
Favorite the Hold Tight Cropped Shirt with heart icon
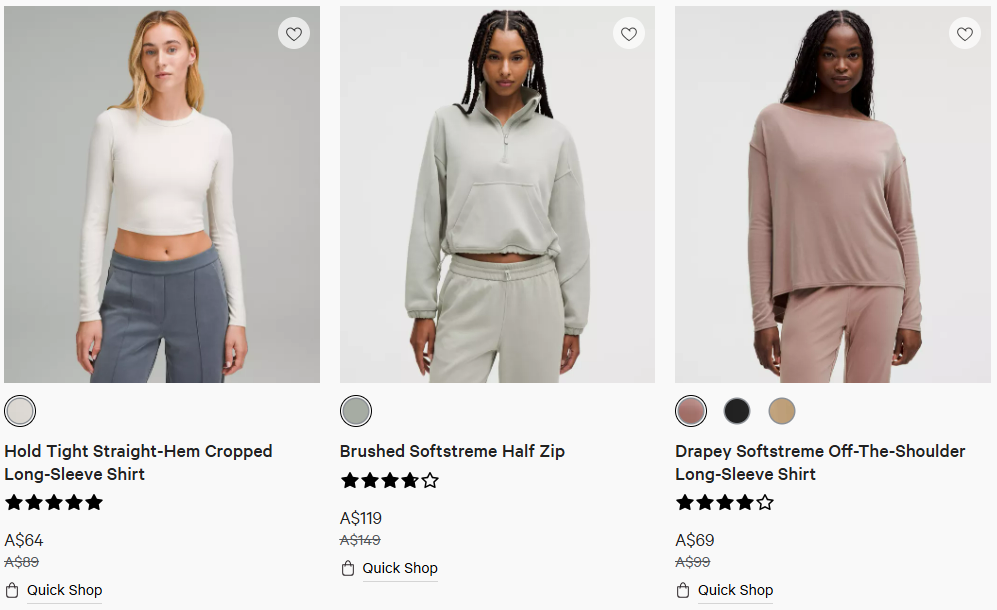[293, 34]
